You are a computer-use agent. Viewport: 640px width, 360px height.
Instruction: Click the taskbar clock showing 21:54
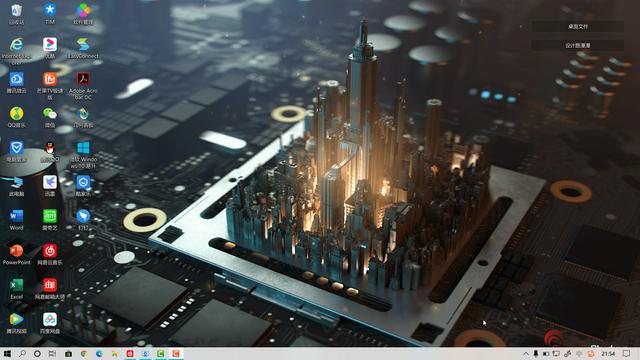tap(608, 353)
